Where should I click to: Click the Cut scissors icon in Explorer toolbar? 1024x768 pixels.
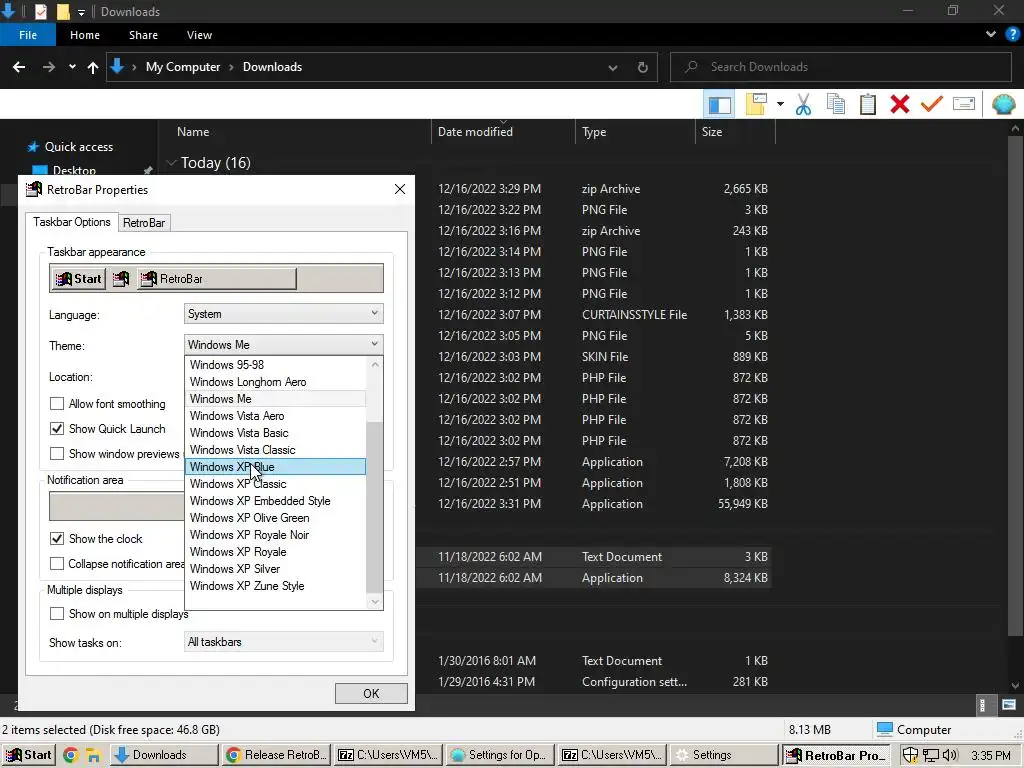pos(803,104)
